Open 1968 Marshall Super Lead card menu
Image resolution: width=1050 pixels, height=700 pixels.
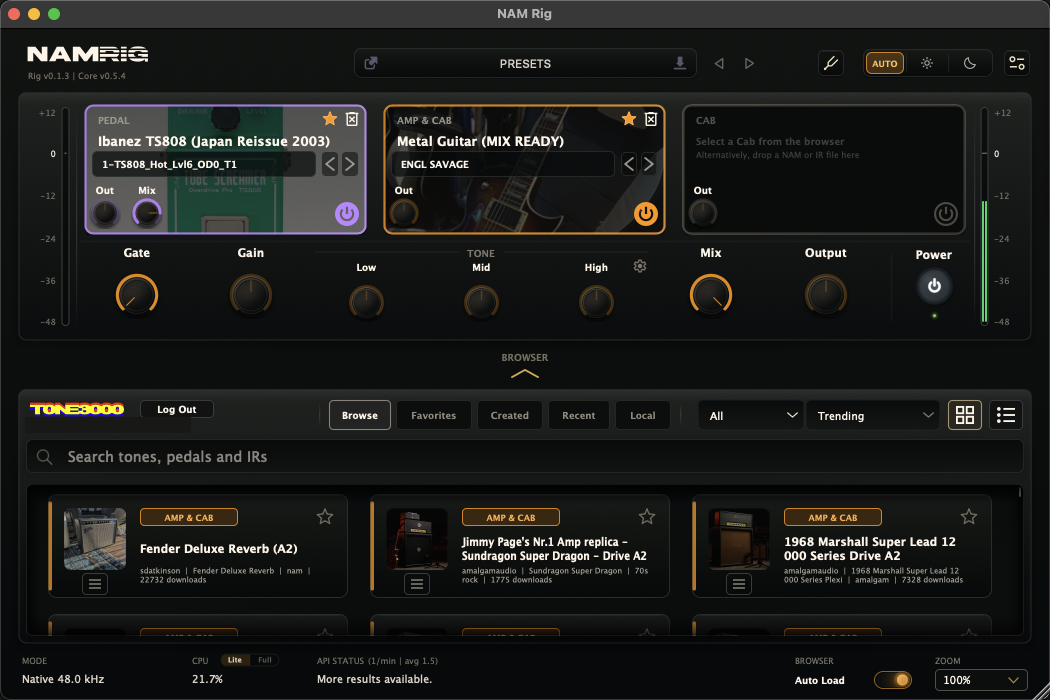coord(739,585)
